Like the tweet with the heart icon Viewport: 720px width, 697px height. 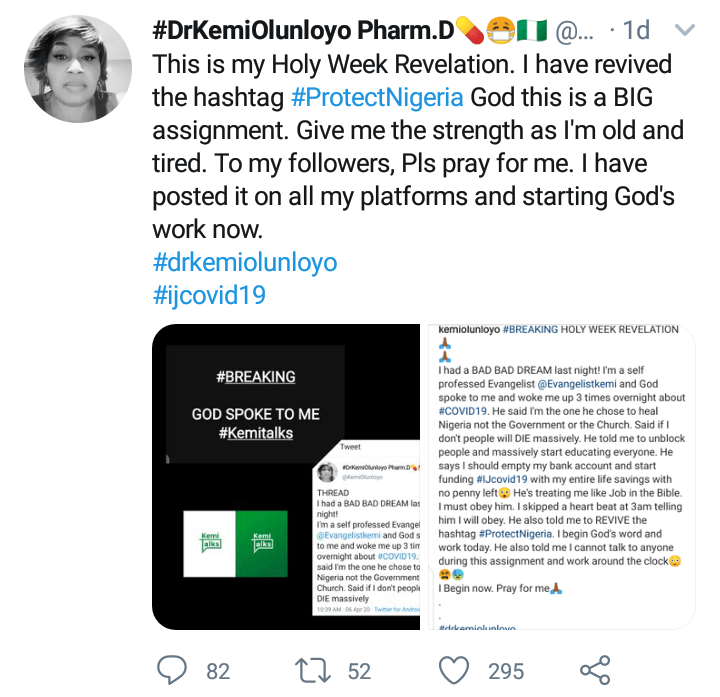455,669
